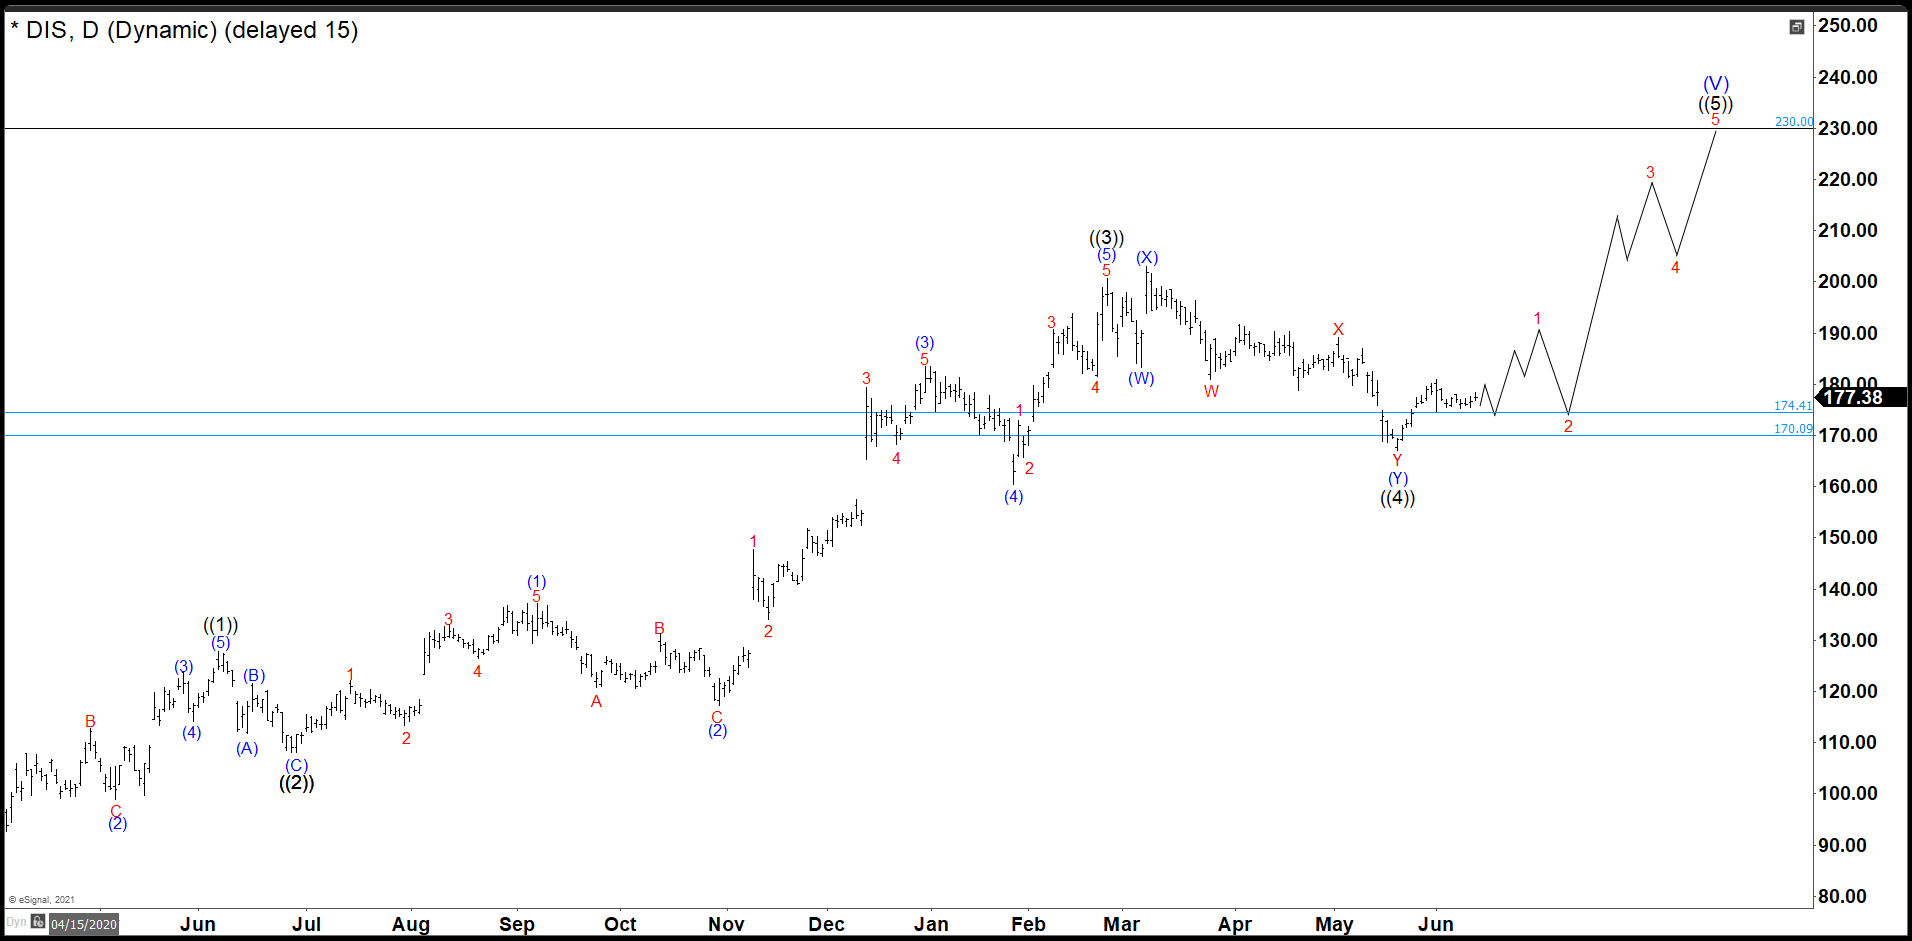Click the ((4)) wave low annotation

point(1397,499)
